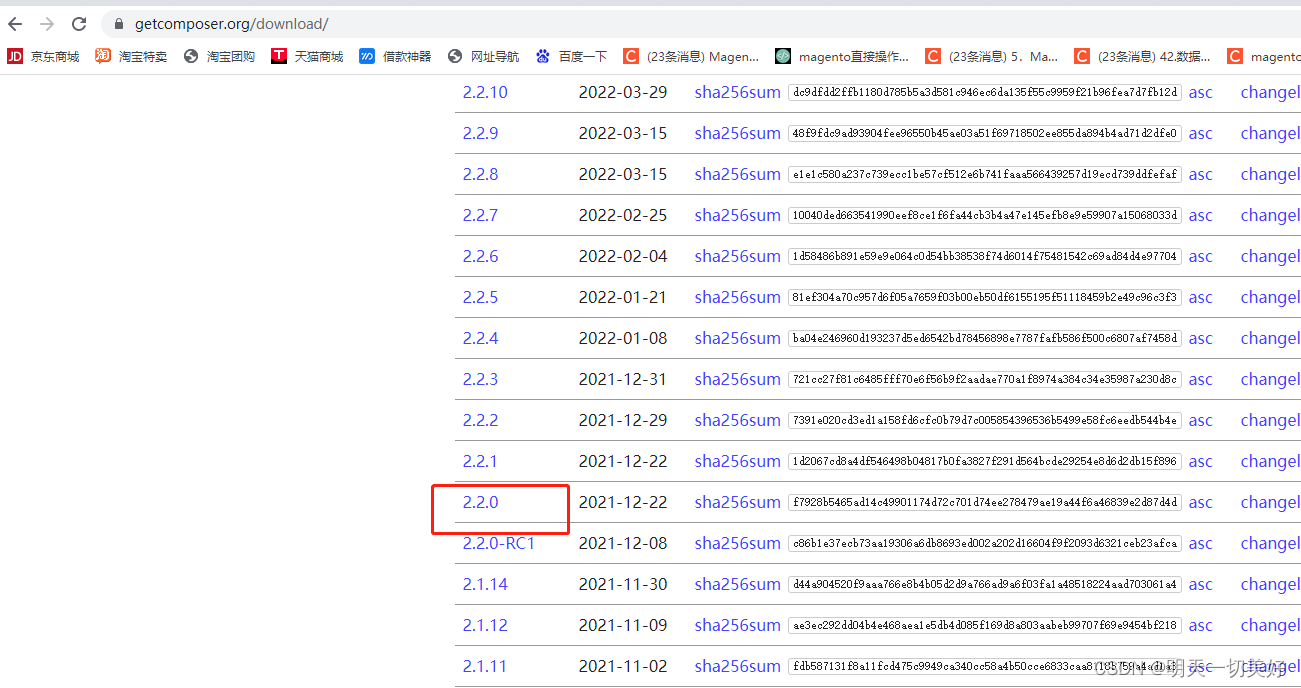This screenshot has width=1301, height=688.
Task: Reload the page with the refresh icon
Action: 79,24
